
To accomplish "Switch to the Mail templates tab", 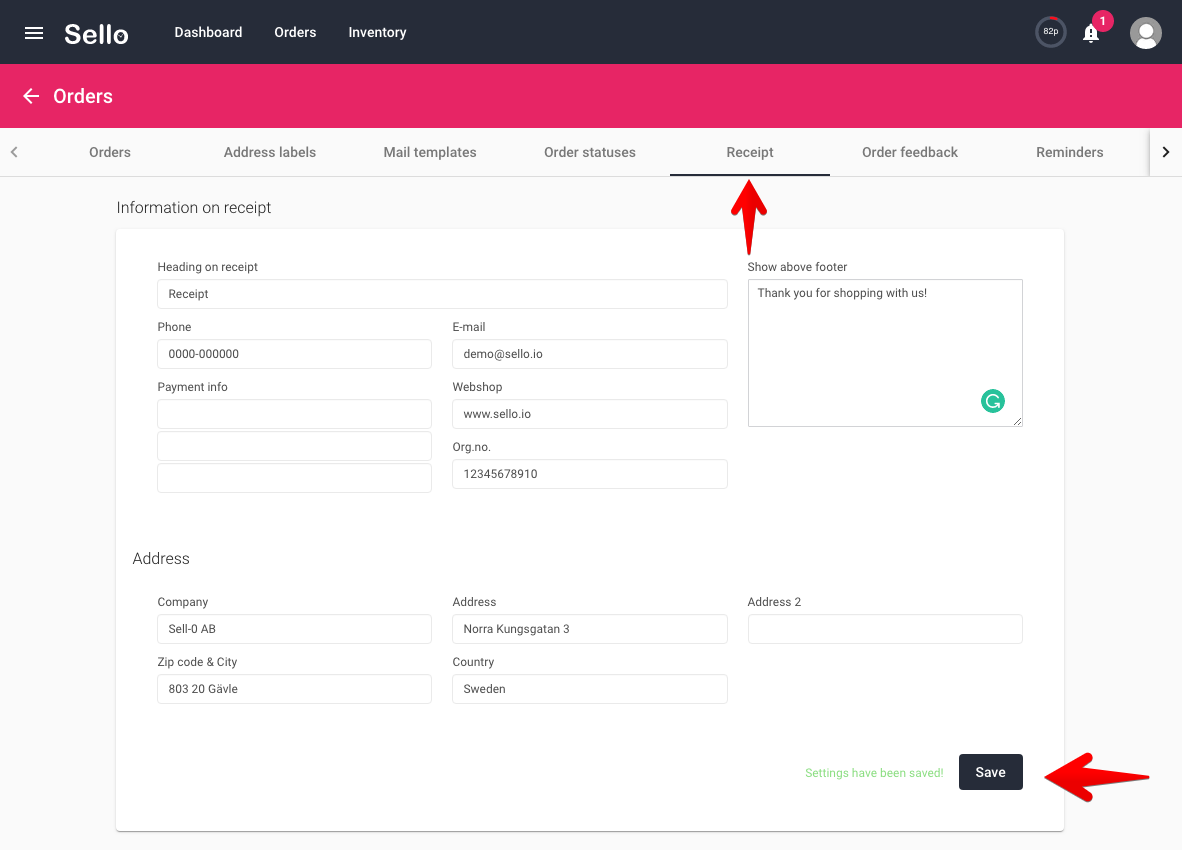I will (430, 152).
